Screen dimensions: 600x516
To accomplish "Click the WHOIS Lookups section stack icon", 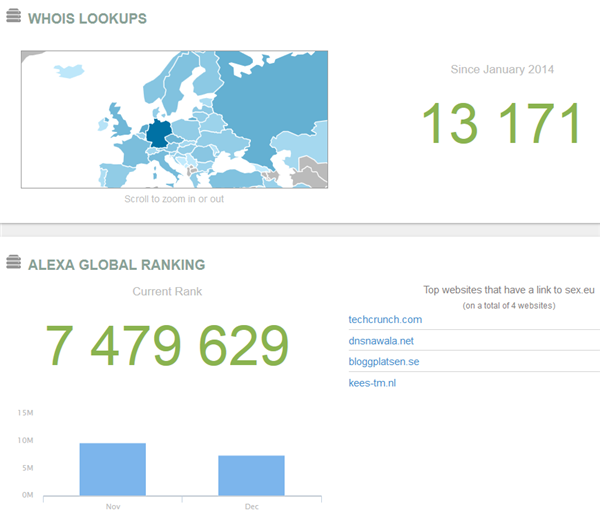I will pyautogui.click(x=13, y=15).
